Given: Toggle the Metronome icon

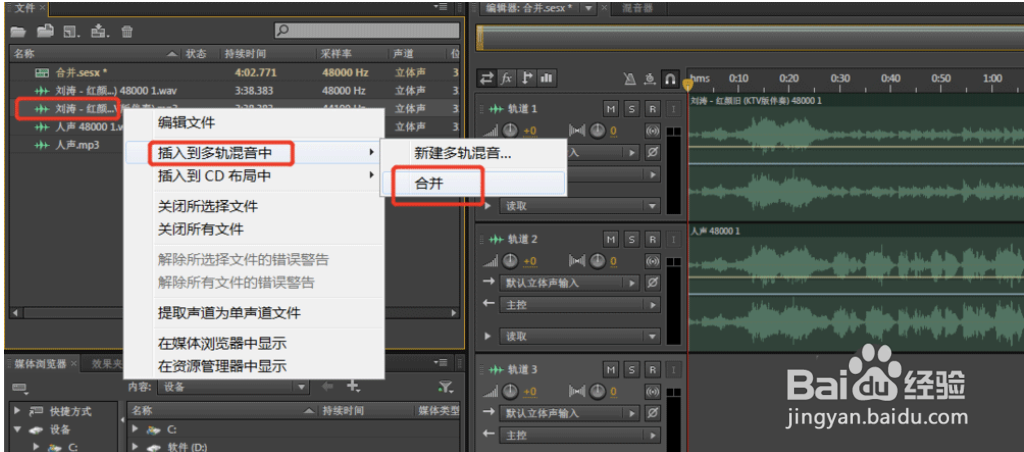Looking at the screenshot, I should point(629,79).
